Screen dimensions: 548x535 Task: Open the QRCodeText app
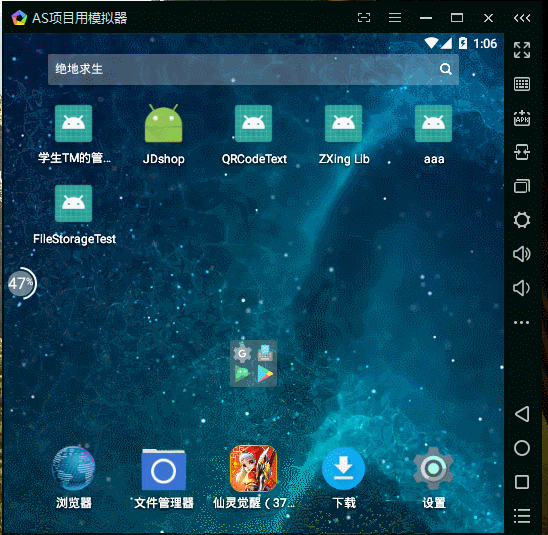tap(253, 123)
